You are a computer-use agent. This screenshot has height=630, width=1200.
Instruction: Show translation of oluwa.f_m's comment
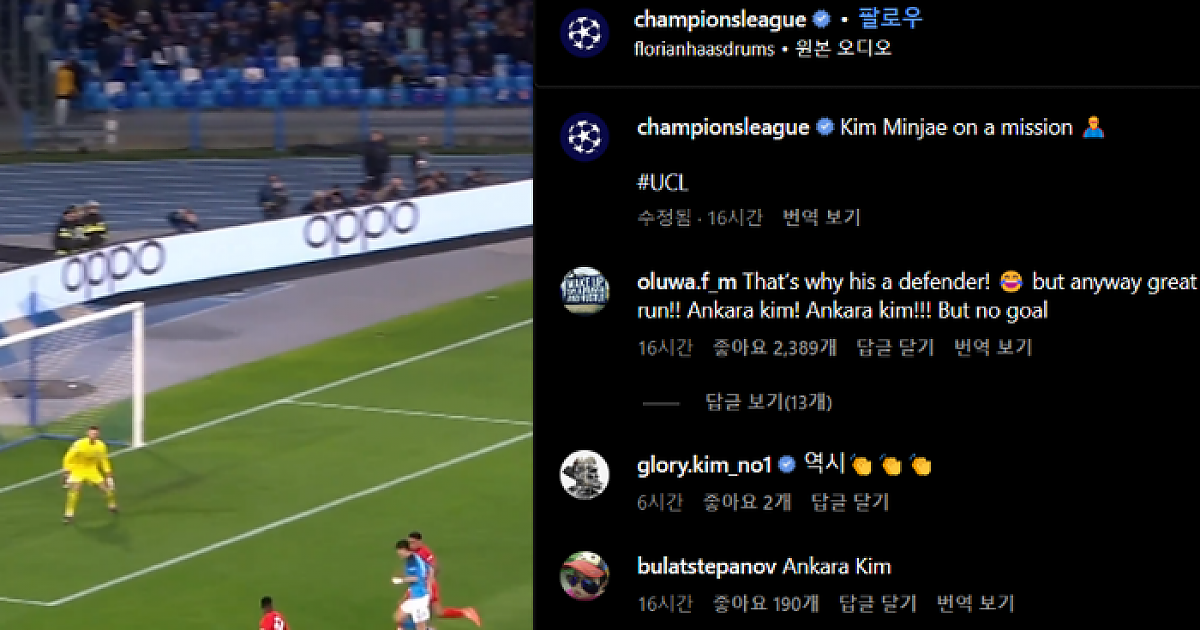coord(993,347)
